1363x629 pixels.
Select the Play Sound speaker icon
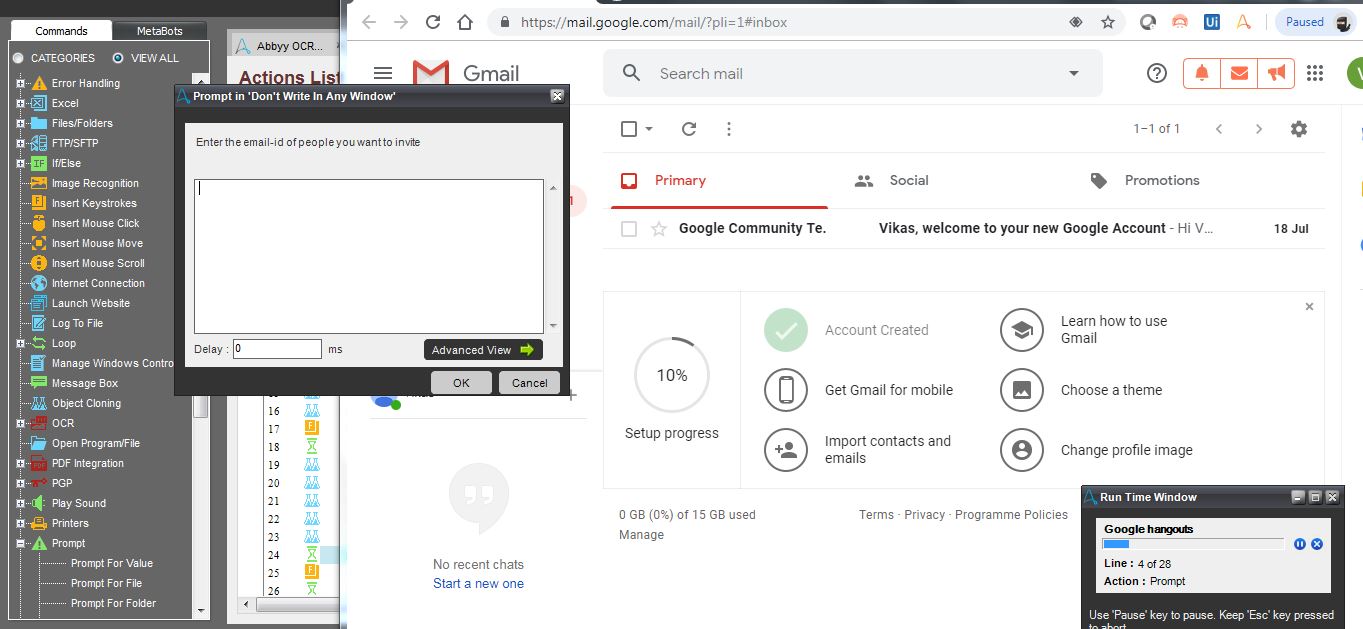click(39, 503)
